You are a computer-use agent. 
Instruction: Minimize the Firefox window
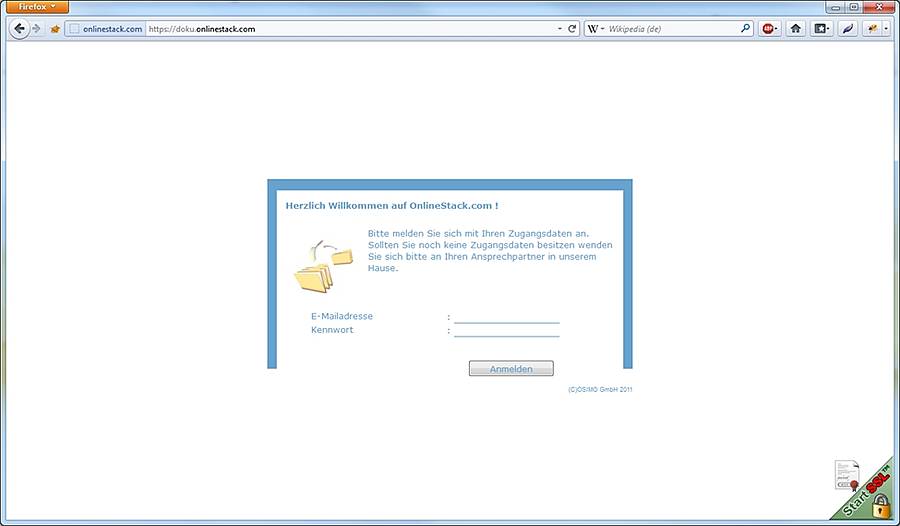point(836,7)
